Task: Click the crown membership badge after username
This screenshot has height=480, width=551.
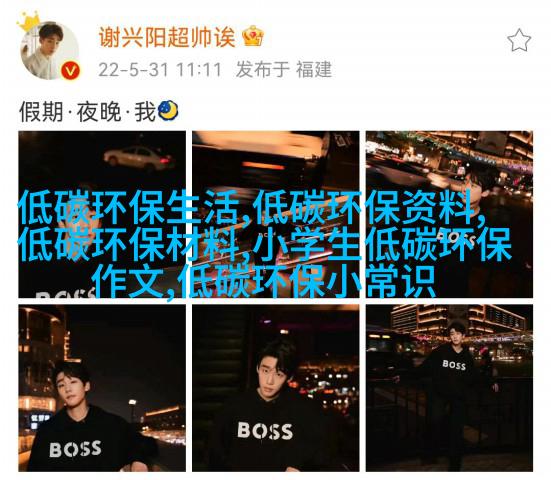Action: click(x=253, y=36)
